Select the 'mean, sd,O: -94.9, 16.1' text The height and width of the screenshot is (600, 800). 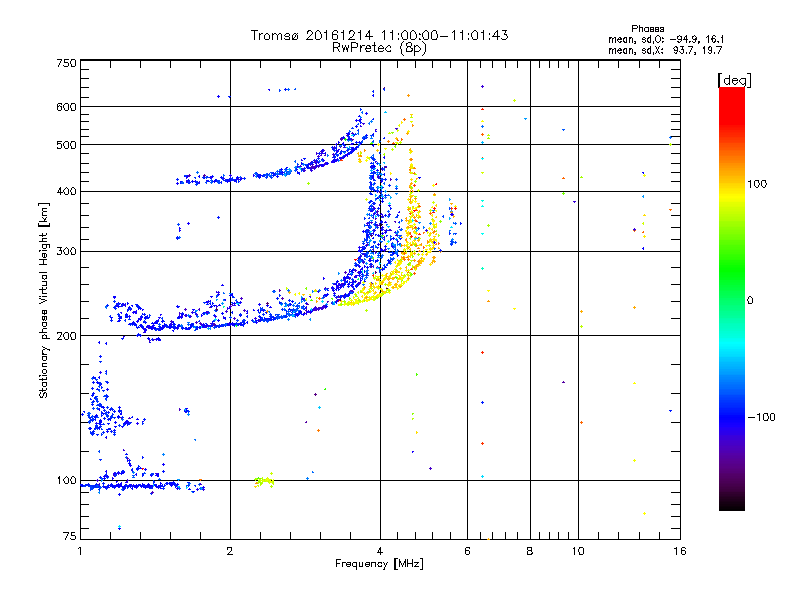(666, 39)
